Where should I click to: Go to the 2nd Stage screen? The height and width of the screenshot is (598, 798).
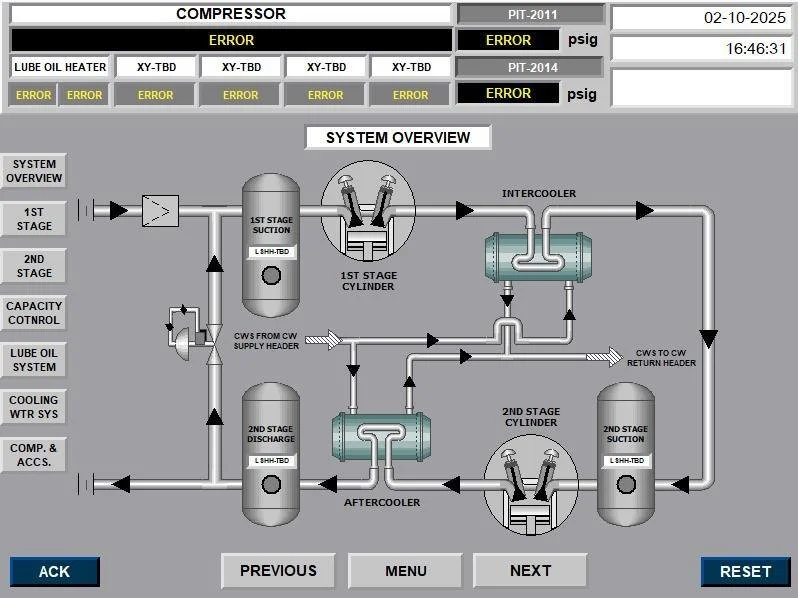(x=34, y=266)
